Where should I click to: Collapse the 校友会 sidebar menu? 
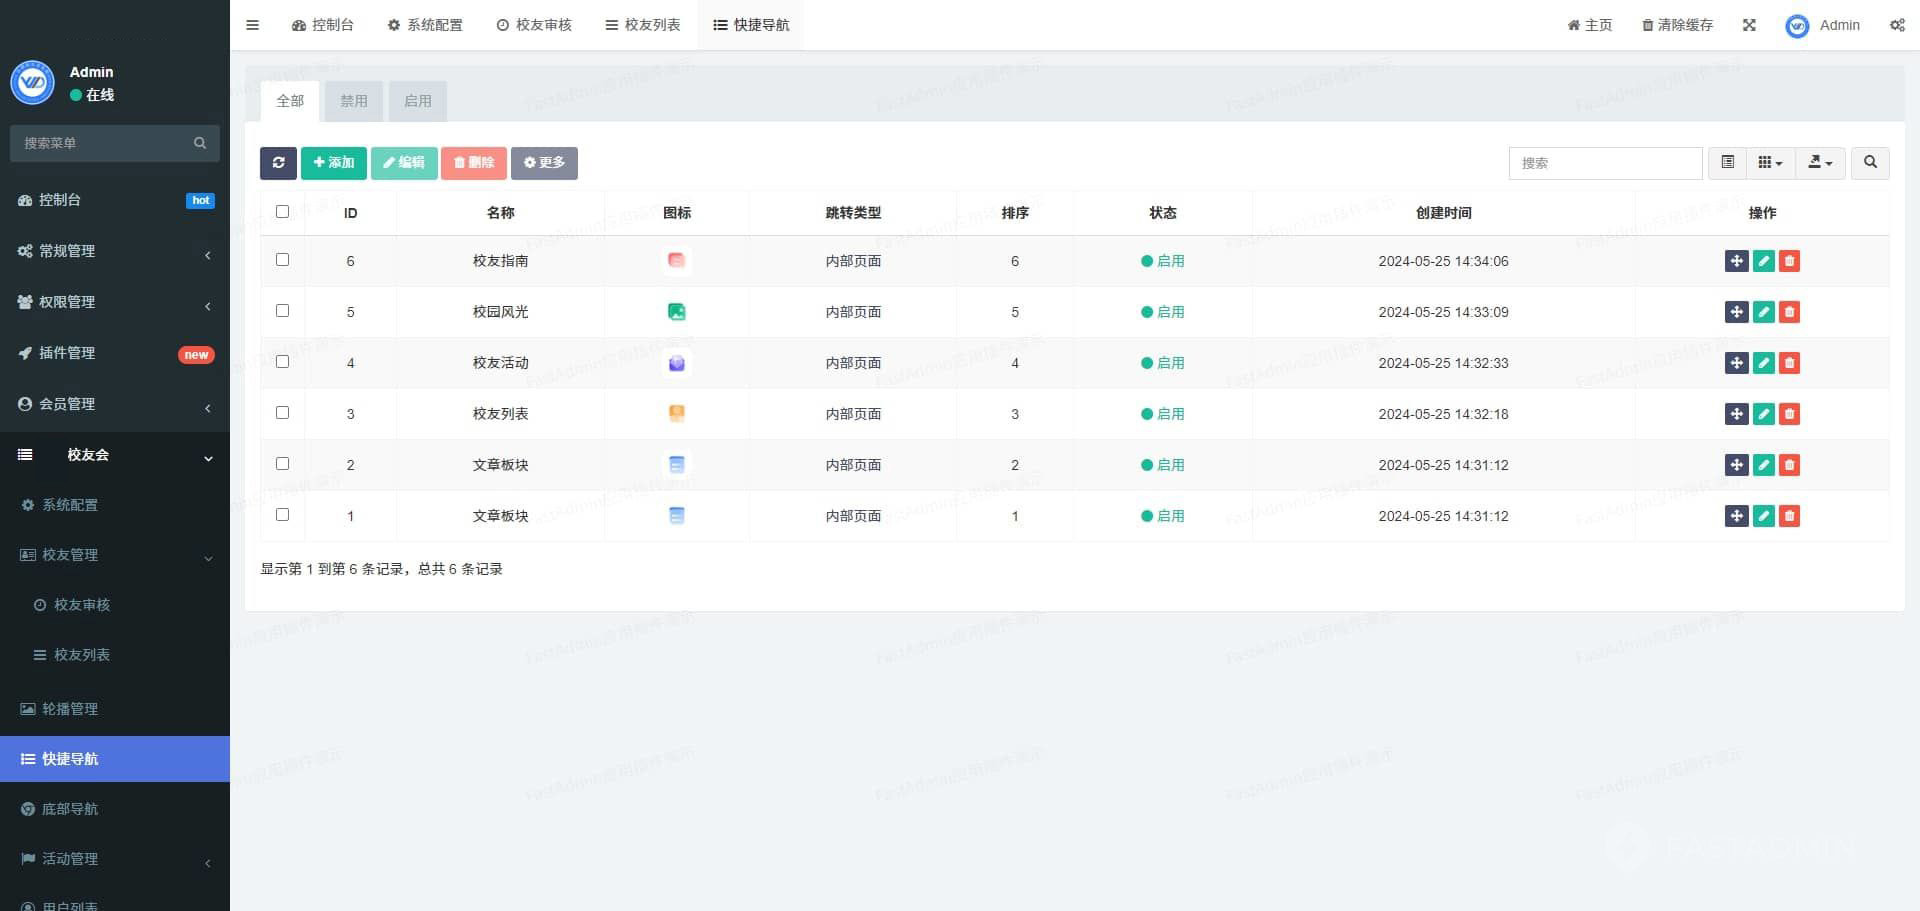point(115,455)
